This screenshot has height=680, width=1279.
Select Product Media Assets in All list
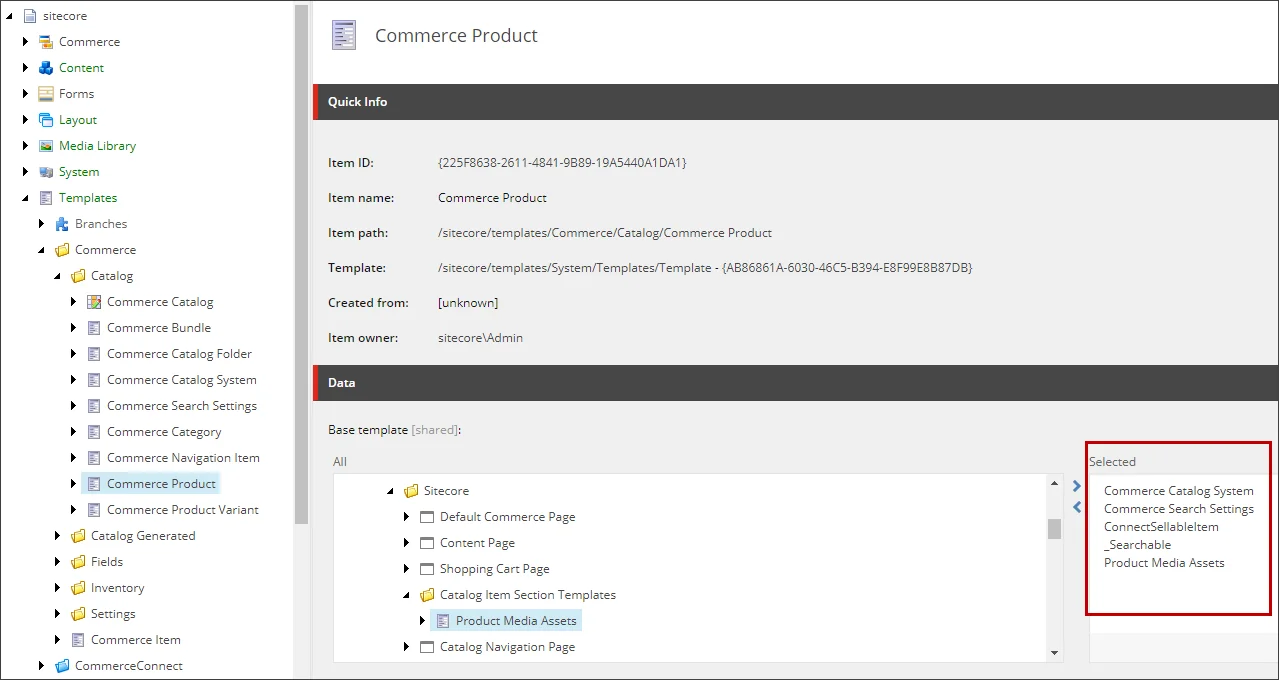(516, 621)
